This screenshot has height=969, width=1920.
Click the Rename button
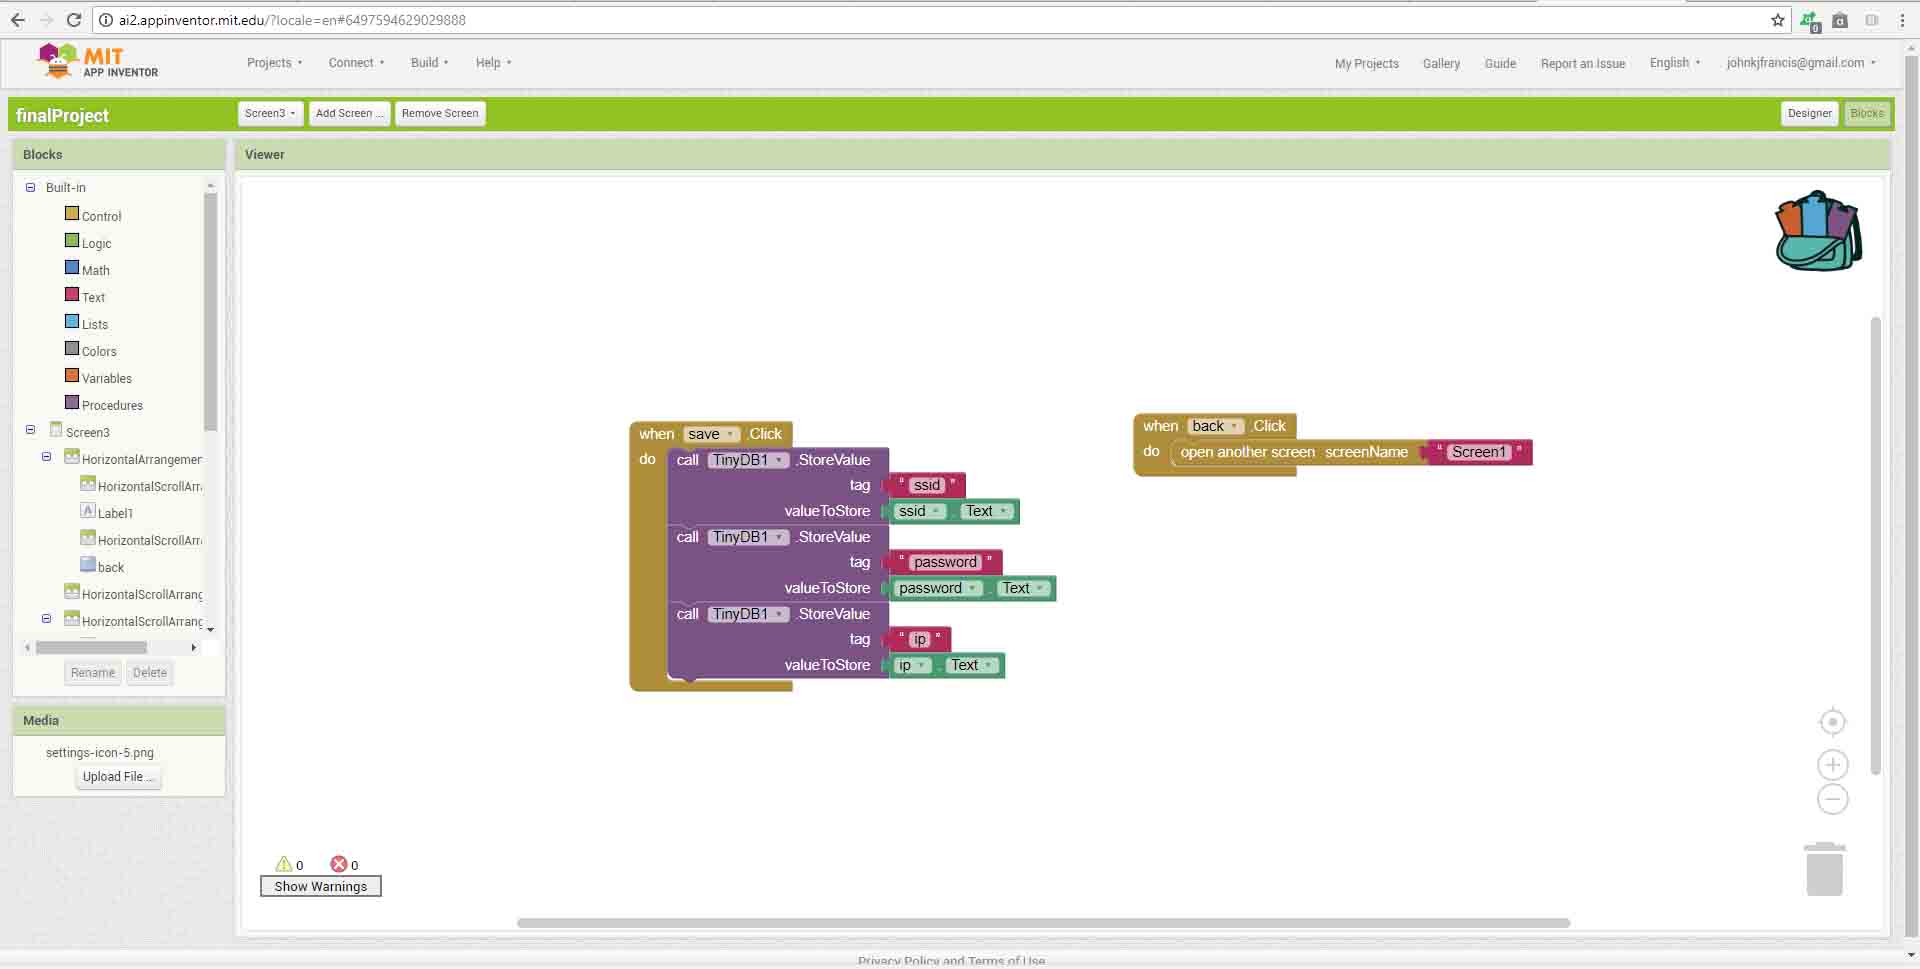point(93,673)
